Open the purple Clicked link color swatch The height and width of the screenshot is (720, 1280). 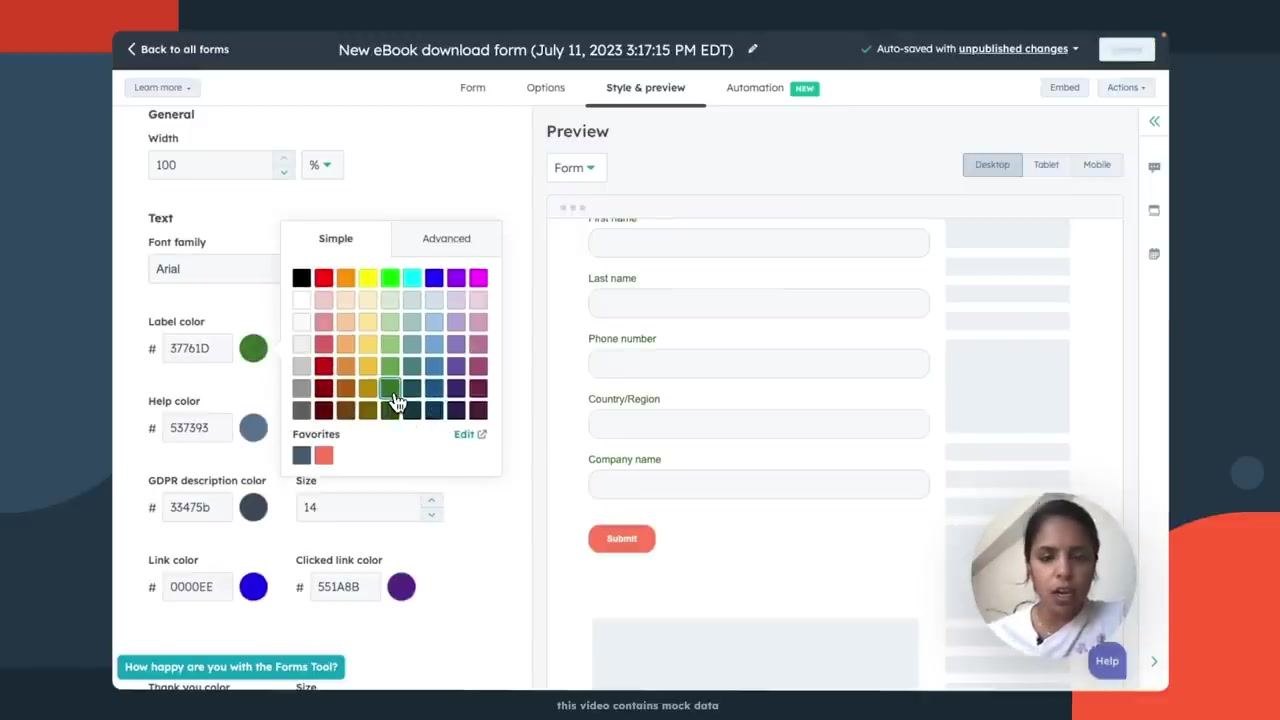coord(401,587)
